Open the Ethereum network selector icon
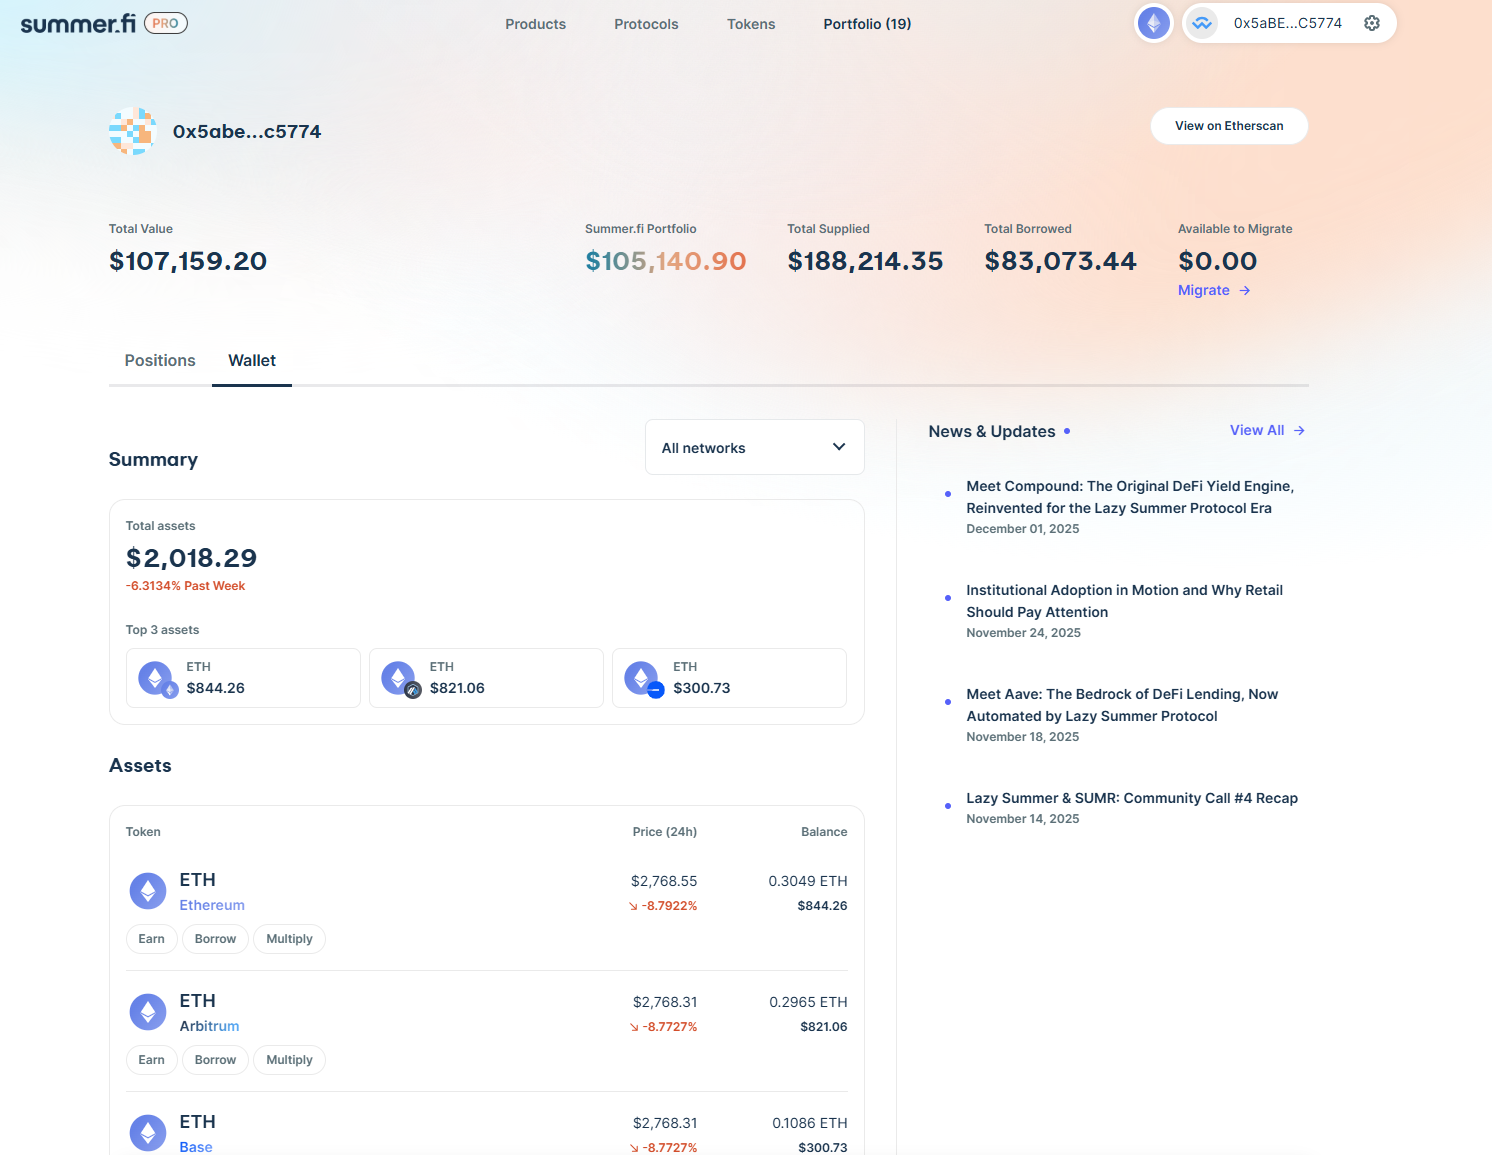The image size is (1492, 1155). click(x=1153, y=23)
